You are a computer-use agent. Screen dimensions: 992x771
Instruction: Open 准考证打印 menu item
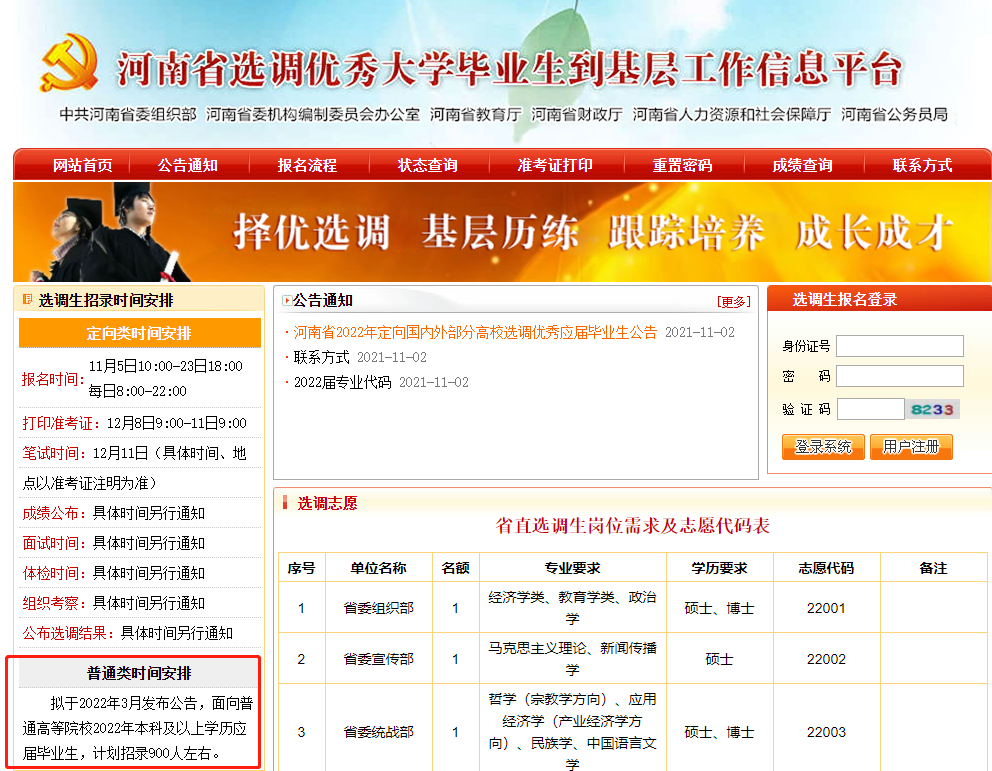(555, 165)
